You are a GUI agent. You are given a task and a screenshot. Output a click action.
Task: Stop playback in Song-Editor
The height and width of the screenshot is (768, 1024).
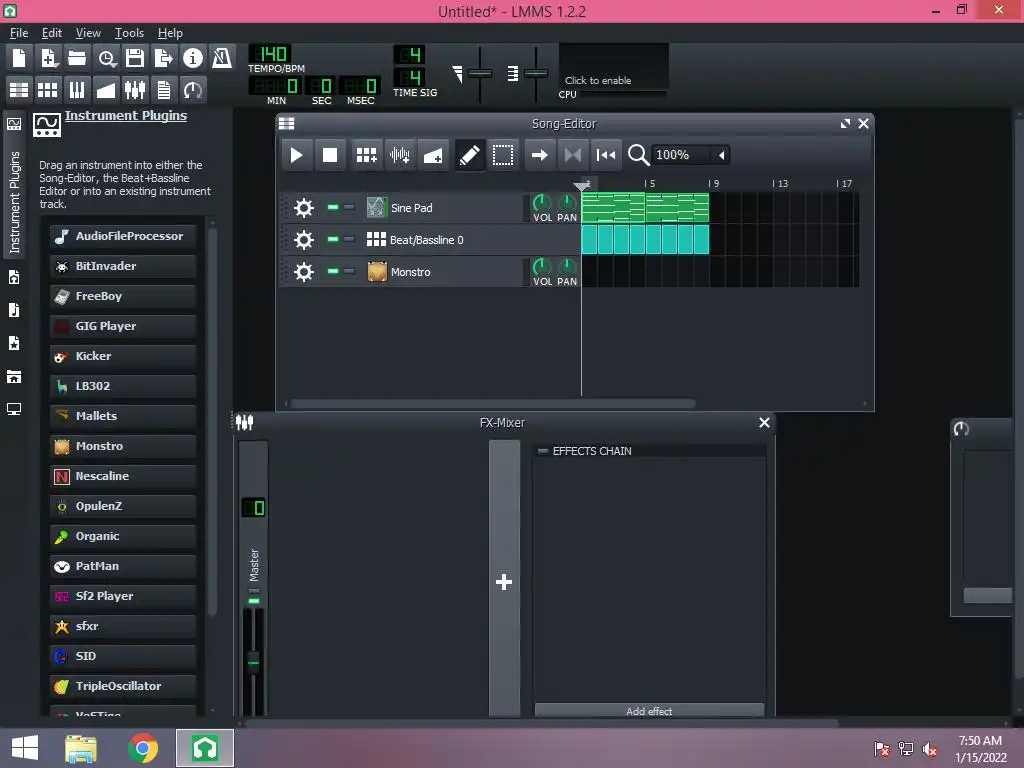click(x=330, y=155)
